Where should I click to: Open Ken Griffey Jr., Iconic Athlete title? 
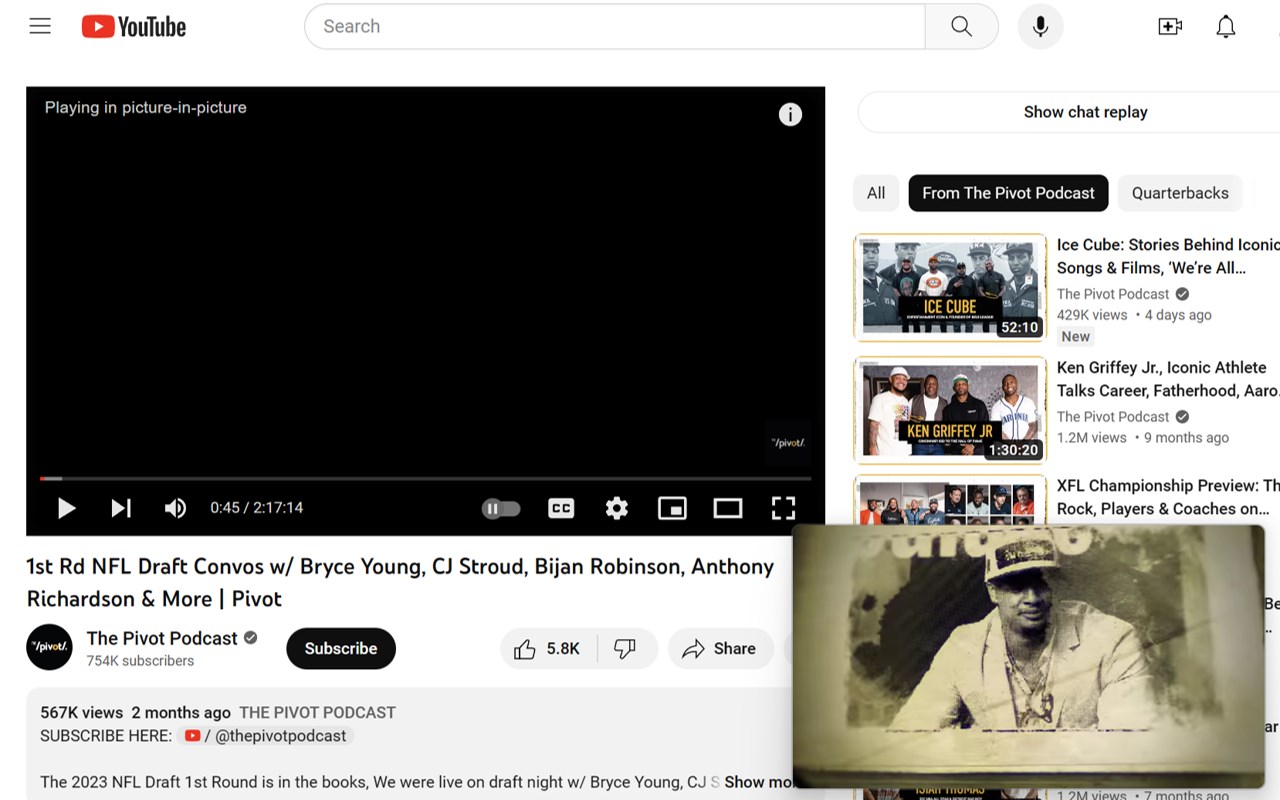point(1168,379)
